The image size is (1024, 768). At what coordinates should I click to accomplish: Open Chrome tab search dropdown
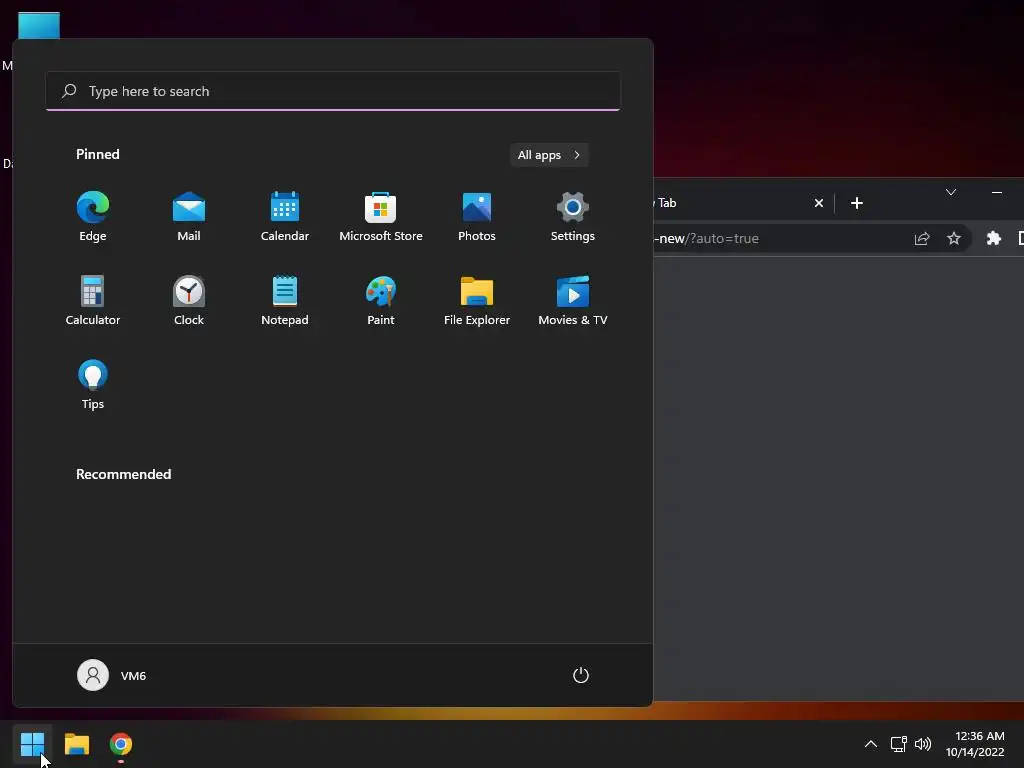point(951,192)
